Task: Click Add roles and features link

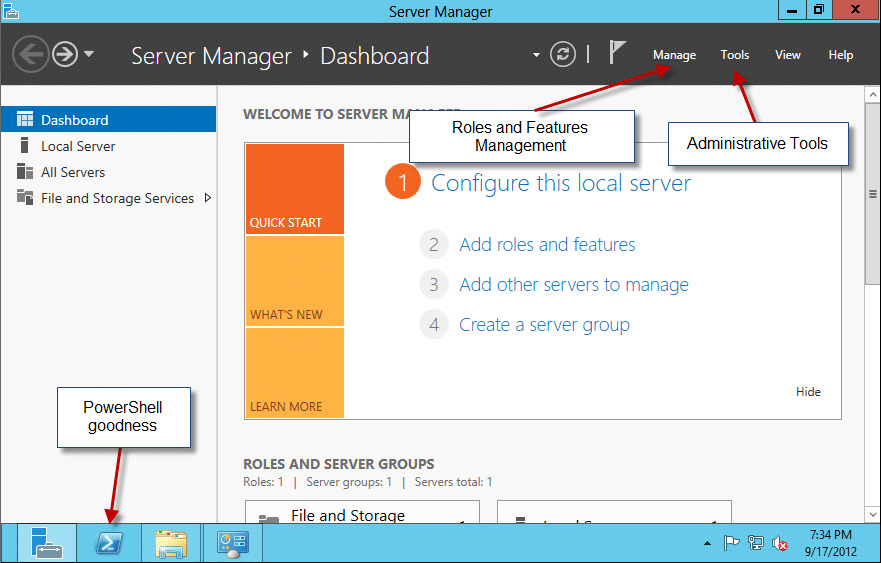Action: (x=547, y=245)
